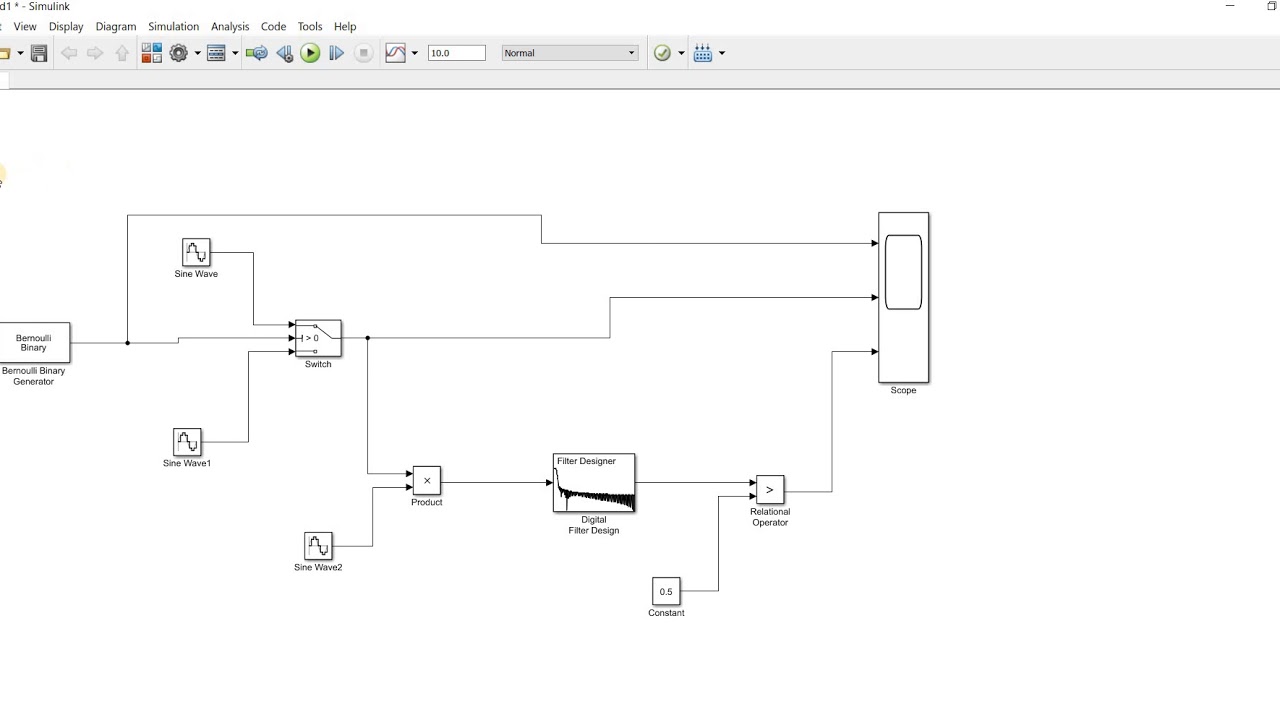
Task: Click the 'Bernoulli Binary Generator' label text
Action: point(33,376)
